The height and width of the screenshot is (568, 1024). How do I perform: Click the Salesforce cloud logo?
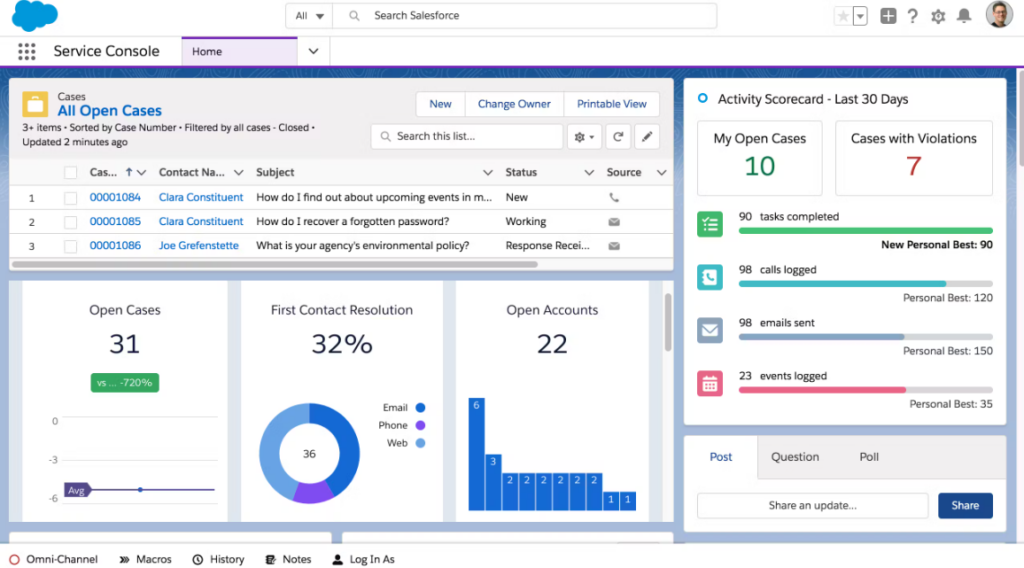(x=35, y=16)
